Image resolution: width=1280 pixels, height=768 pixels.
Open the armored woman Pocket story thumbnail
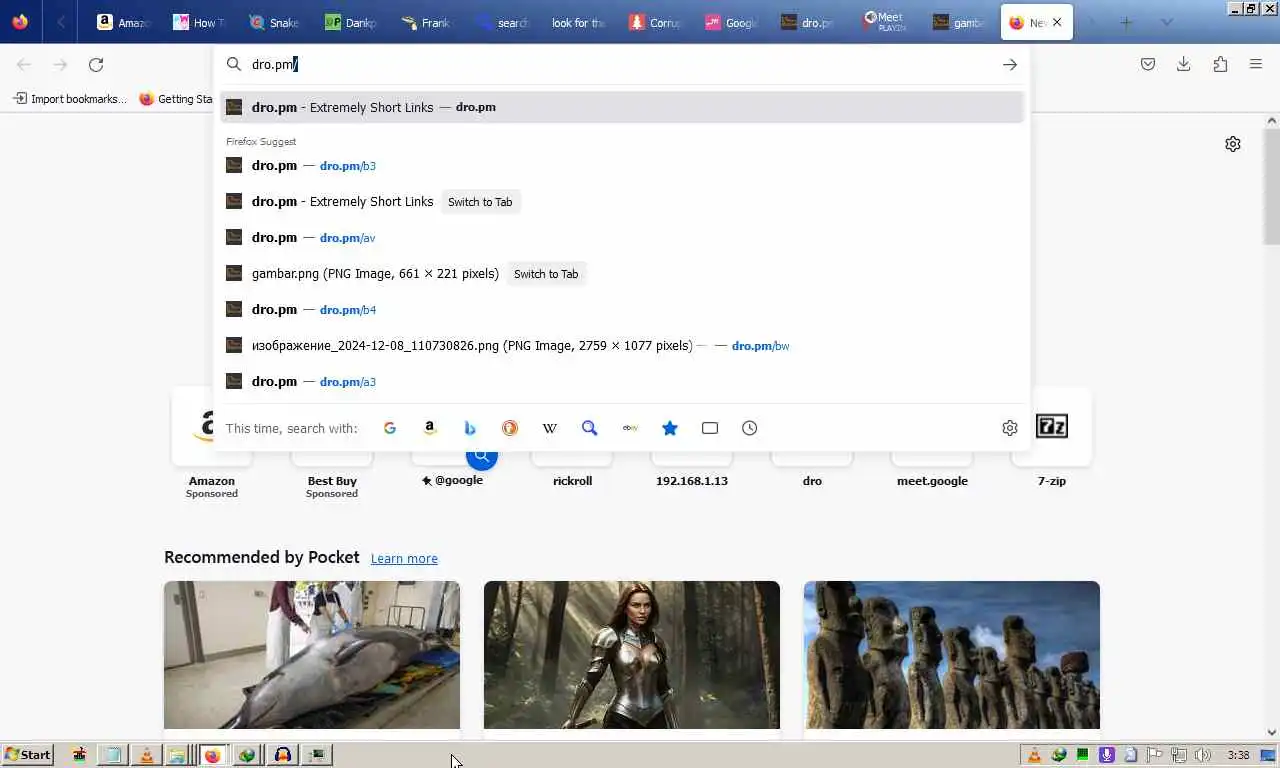pos(632,655)
